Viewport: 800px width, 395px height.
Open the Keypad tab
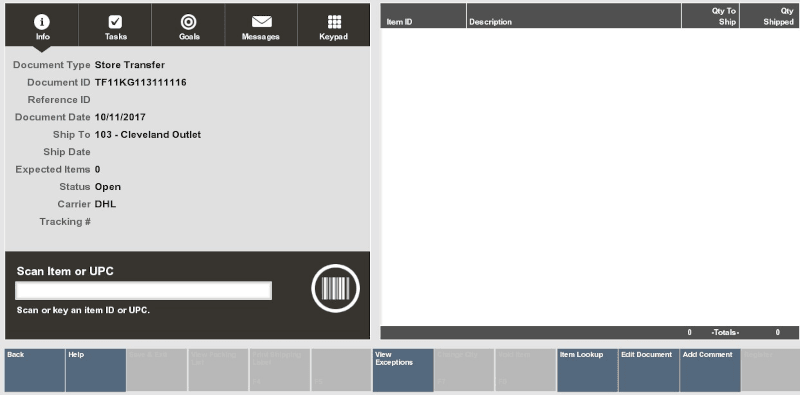click(x=334, y=25)
